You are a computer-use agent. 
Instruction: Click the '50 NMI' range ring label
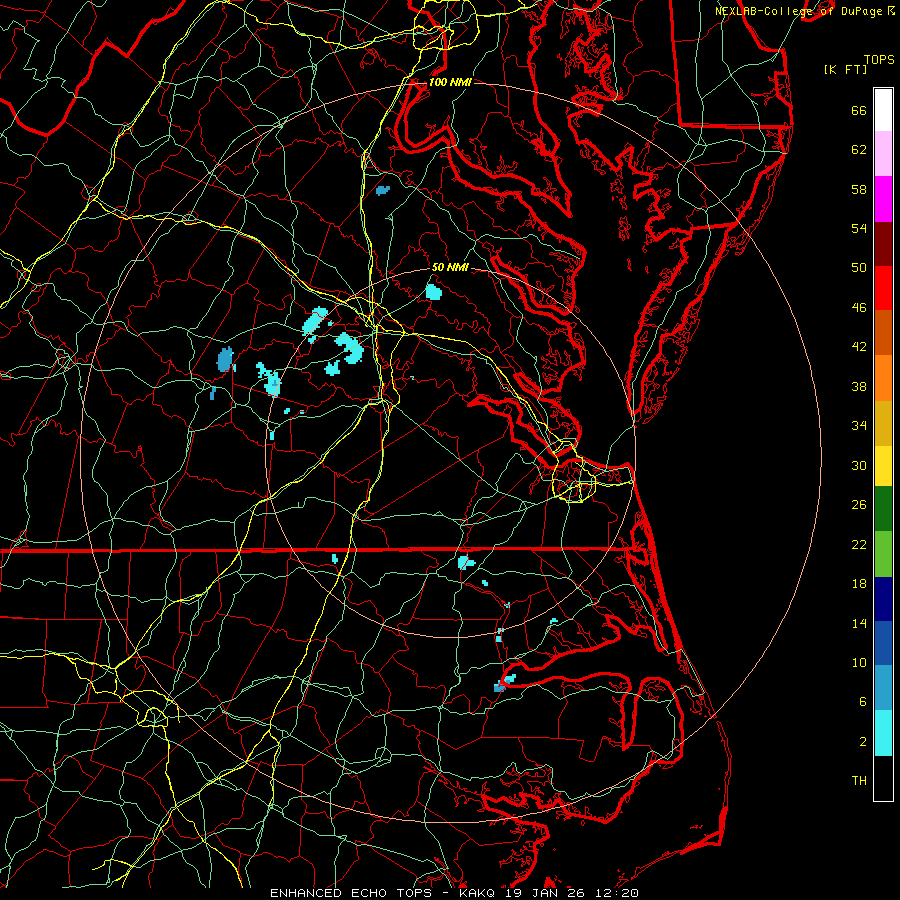(450, 267)
